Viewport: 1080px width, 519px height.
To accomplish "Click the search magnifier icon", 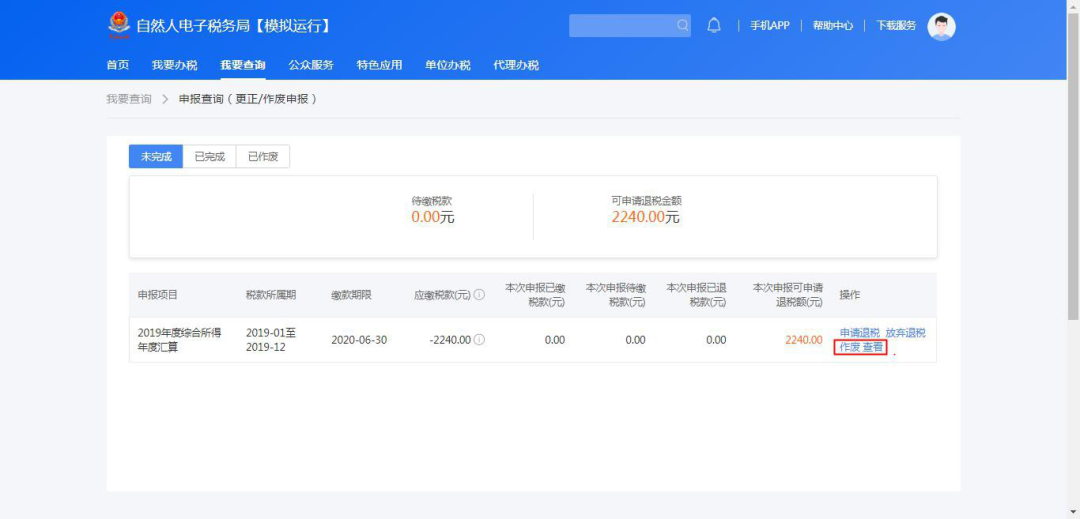I will (682, 26).
